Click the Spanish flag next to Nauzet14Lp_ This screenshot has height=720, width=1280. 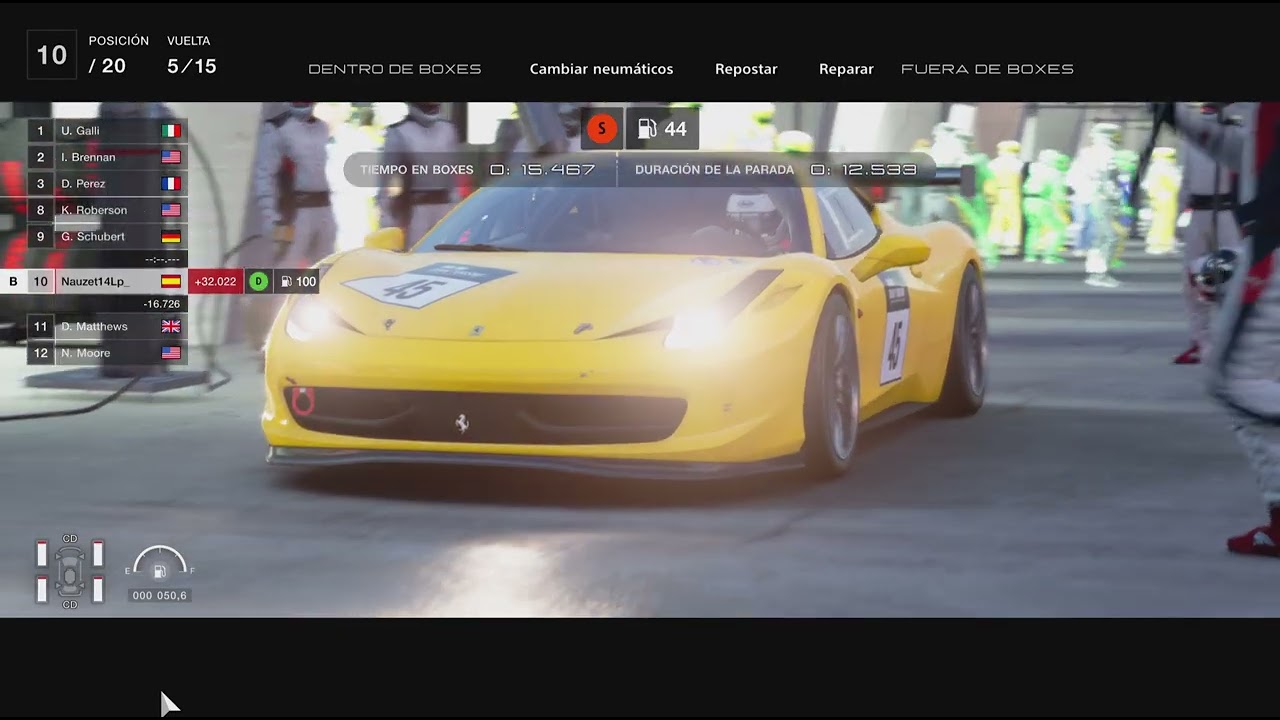[171, 282]
